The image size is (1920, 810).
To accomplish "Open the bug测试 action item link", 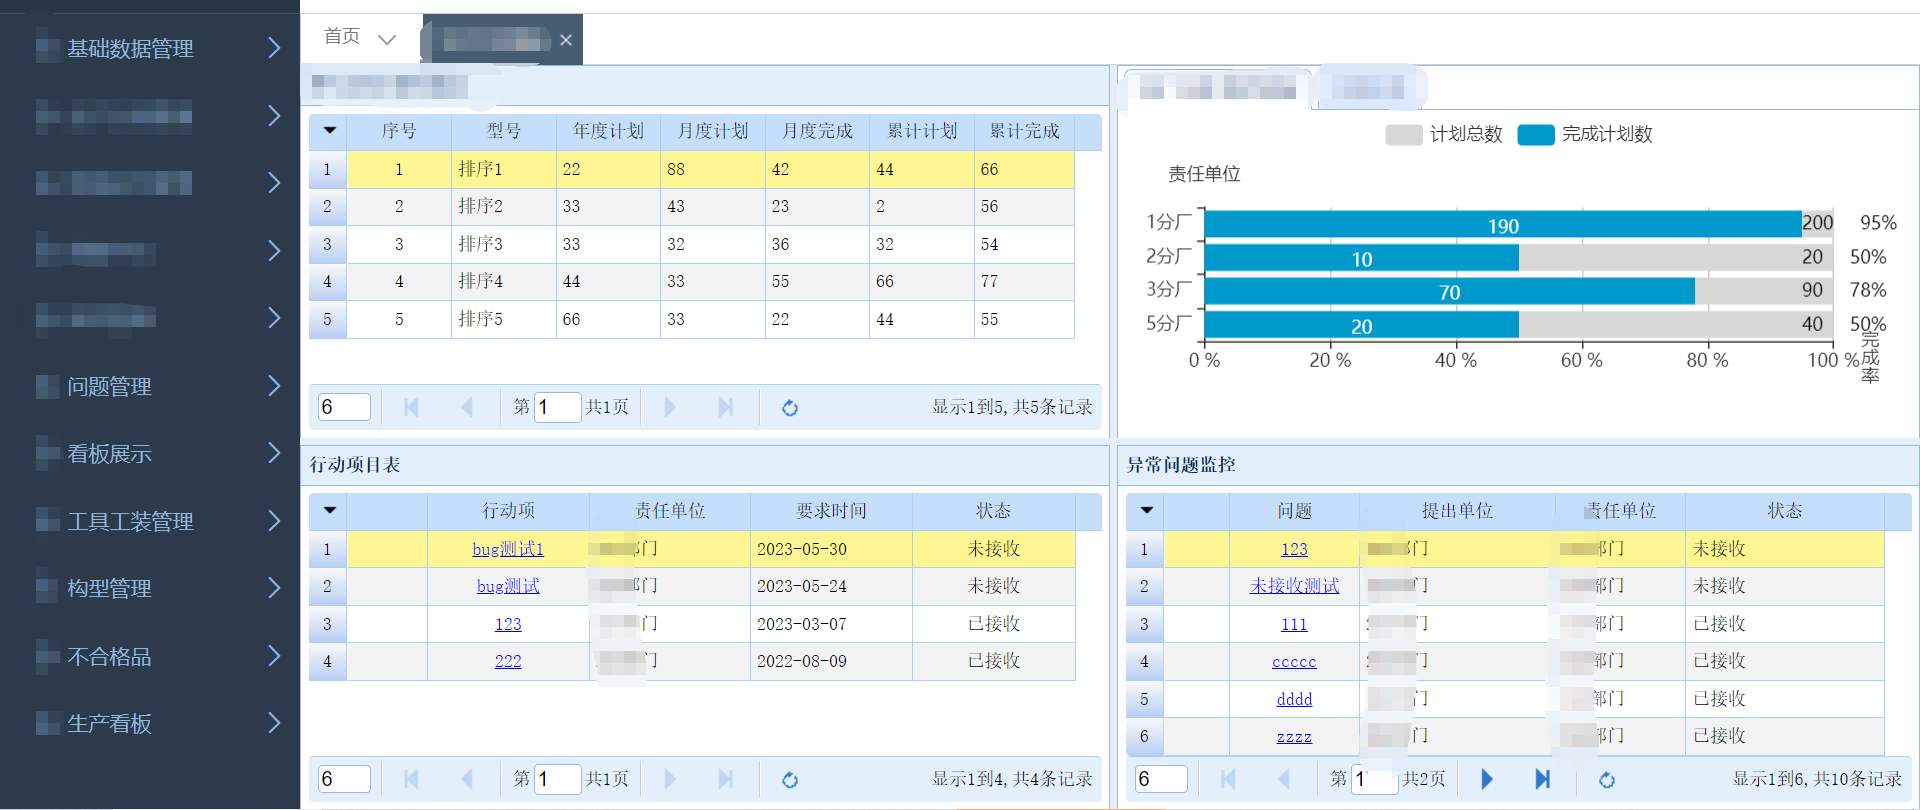I will (508, 586).
